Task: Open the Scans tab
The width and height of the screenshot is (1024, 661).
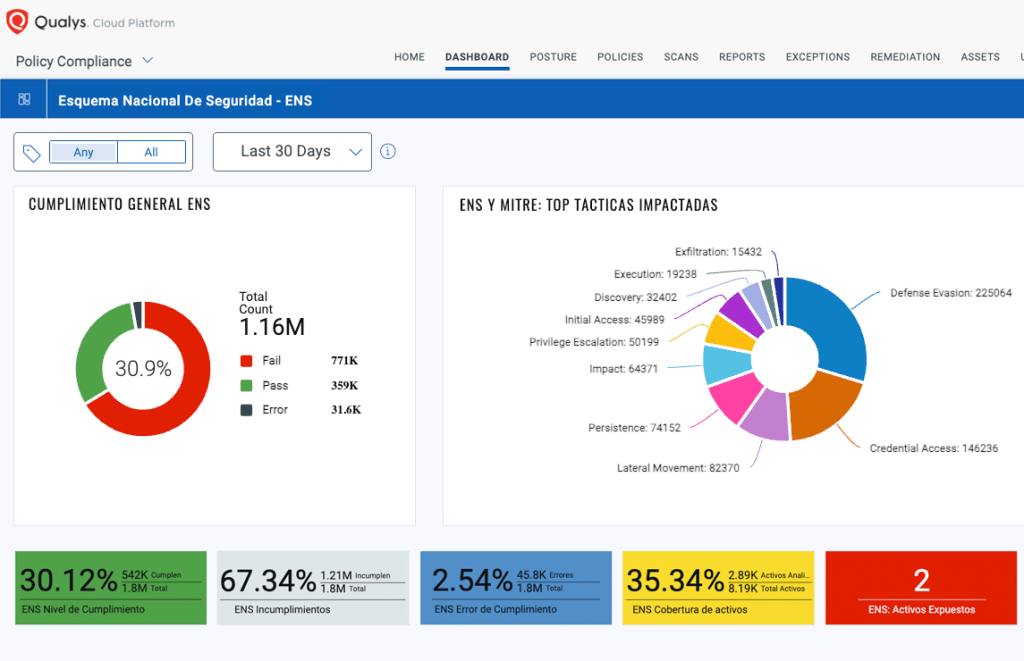Action: 681,57
